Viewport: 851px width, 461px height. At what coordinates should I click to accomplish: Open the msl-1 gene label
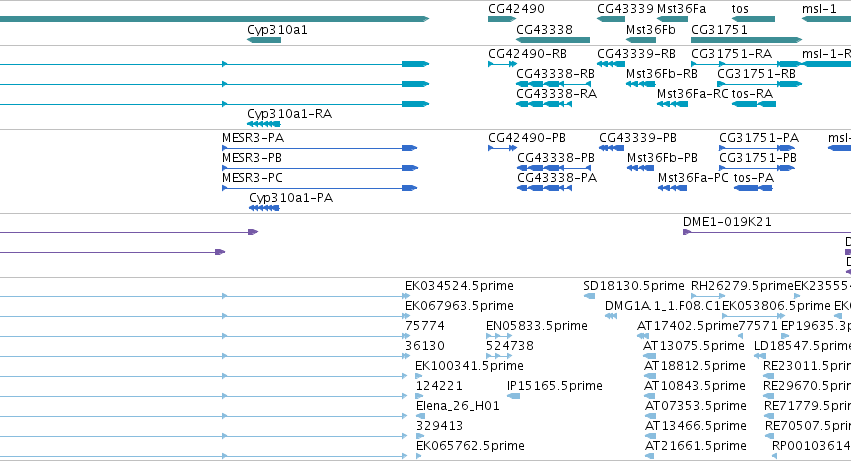(x=820, y=9)
